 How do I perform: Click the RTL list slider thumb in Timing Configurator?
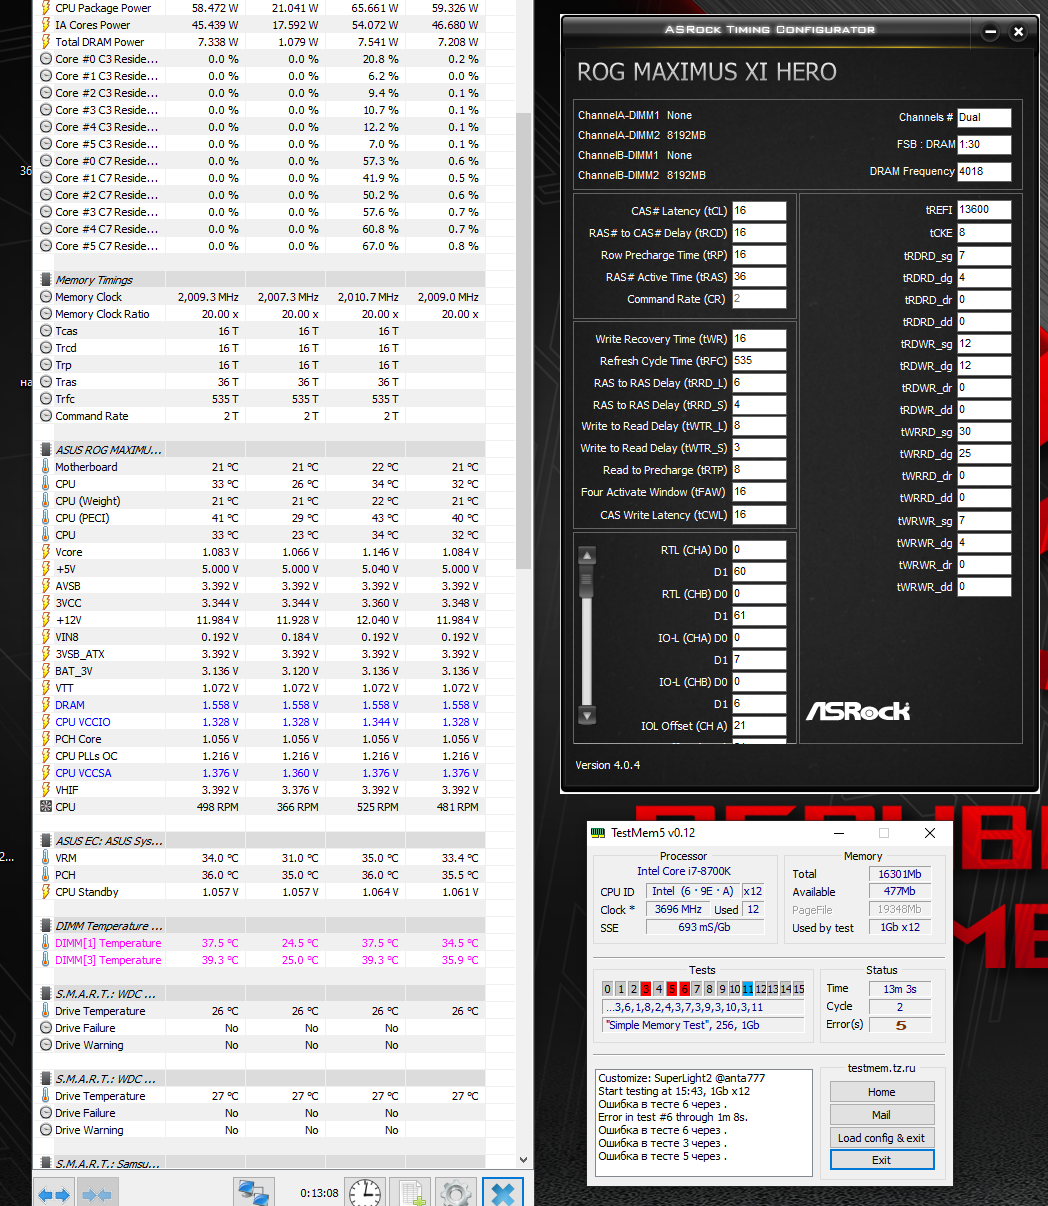587,581
